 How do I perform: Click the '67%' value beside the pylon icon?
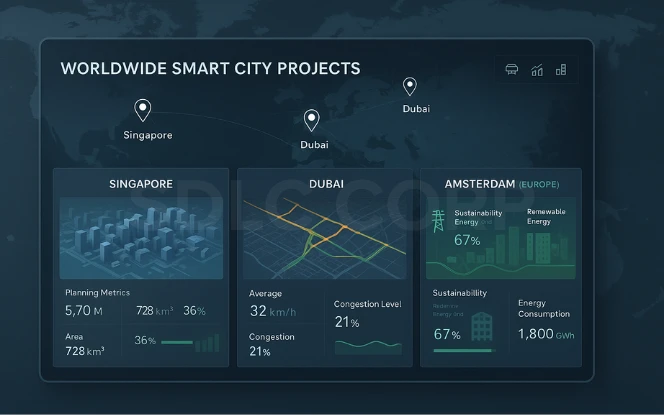tap(467, 241)
